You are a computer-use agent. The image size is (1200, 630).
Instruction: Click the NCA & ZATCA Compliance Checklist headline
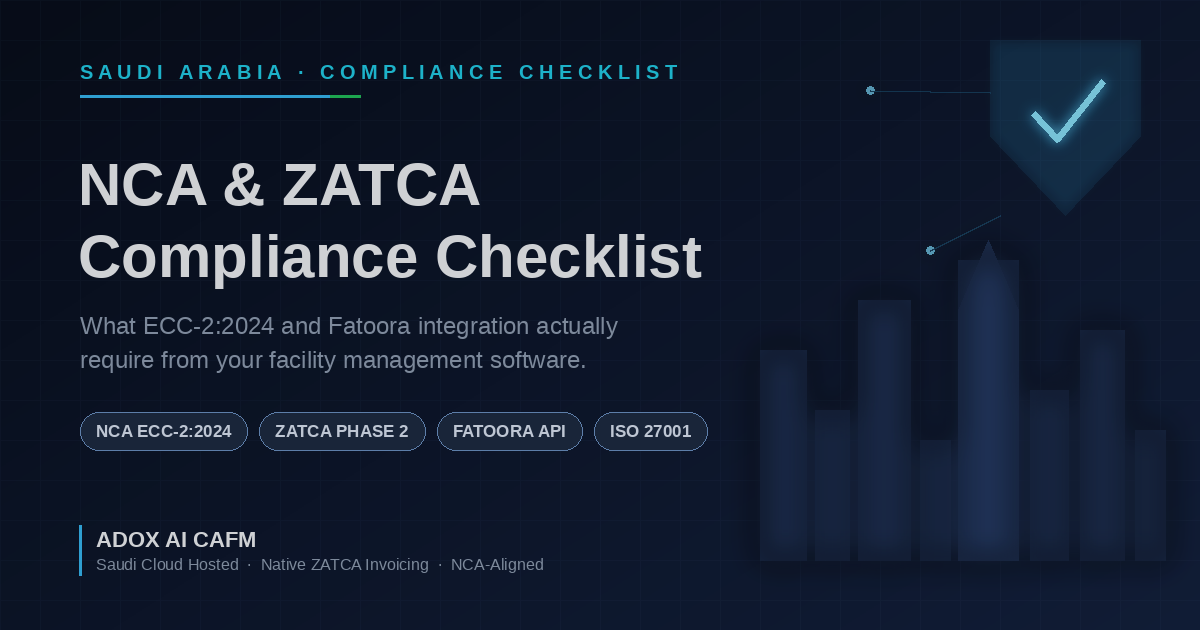click(x=390, y=221)
